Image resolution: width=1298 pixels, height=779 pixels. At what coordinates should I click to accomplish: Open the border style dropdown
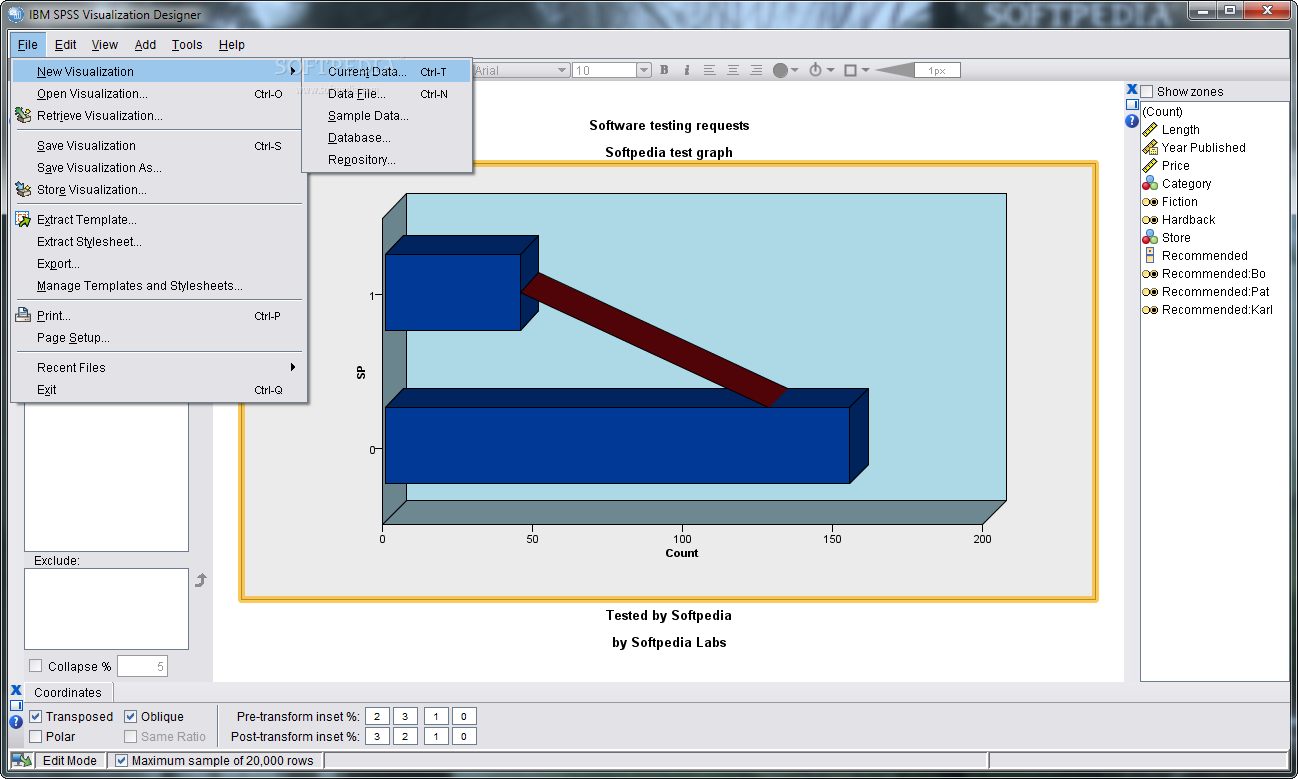820,70
